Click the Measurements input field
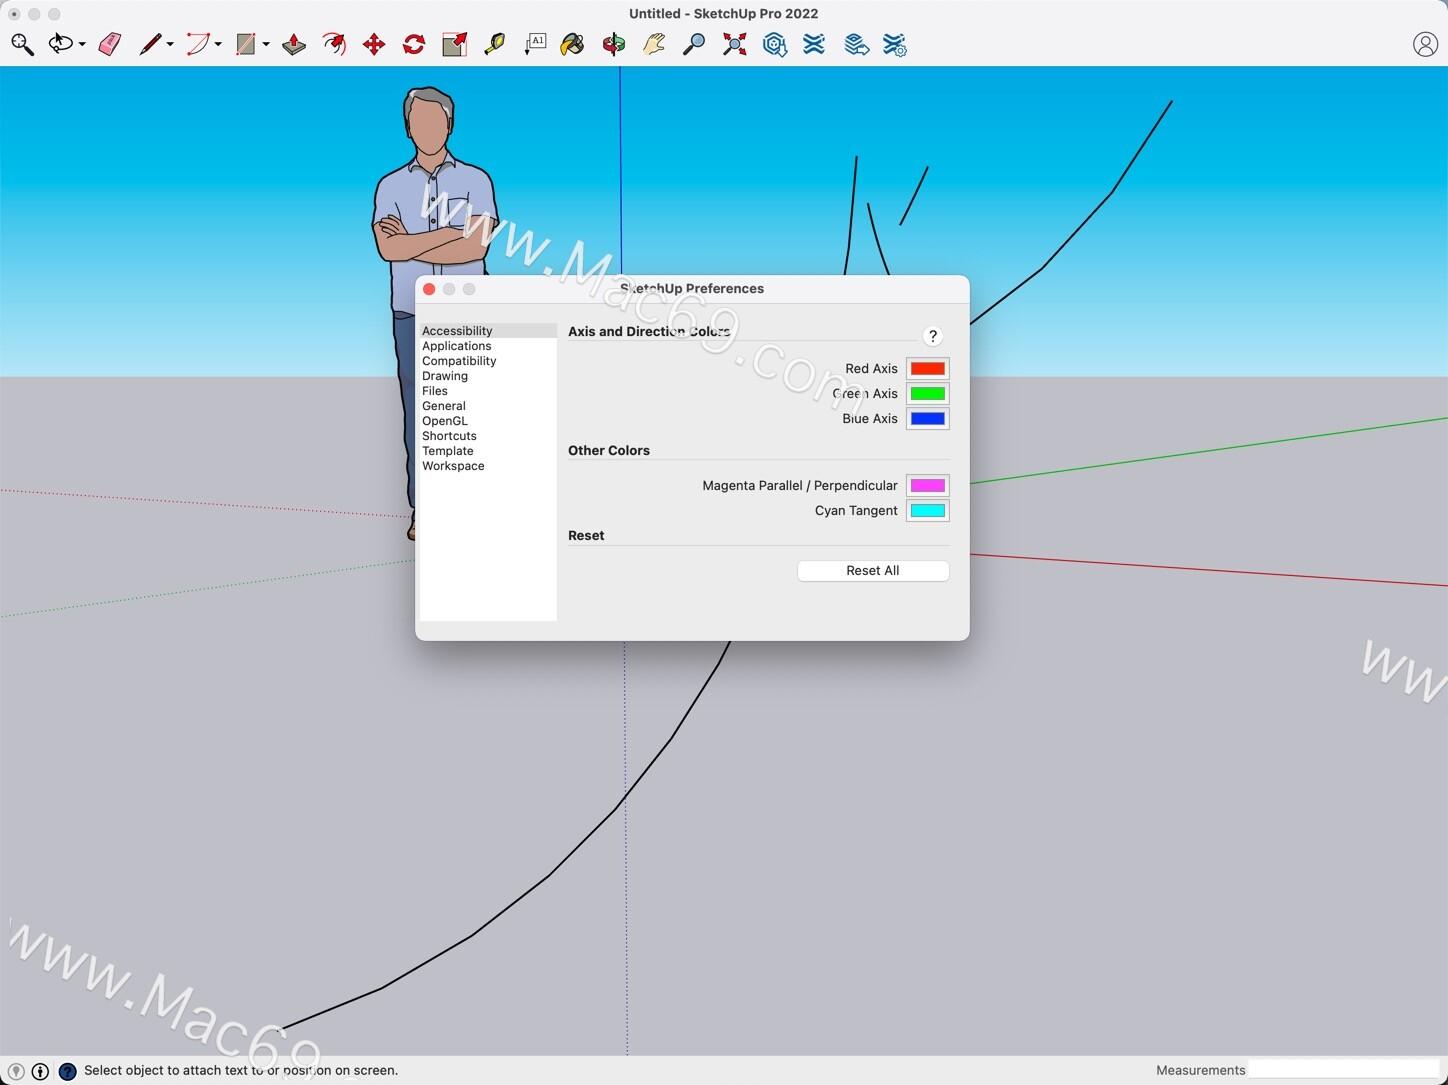Image resolution: width=1448 pixels, height=1085 pixels. [1344, 1070]
